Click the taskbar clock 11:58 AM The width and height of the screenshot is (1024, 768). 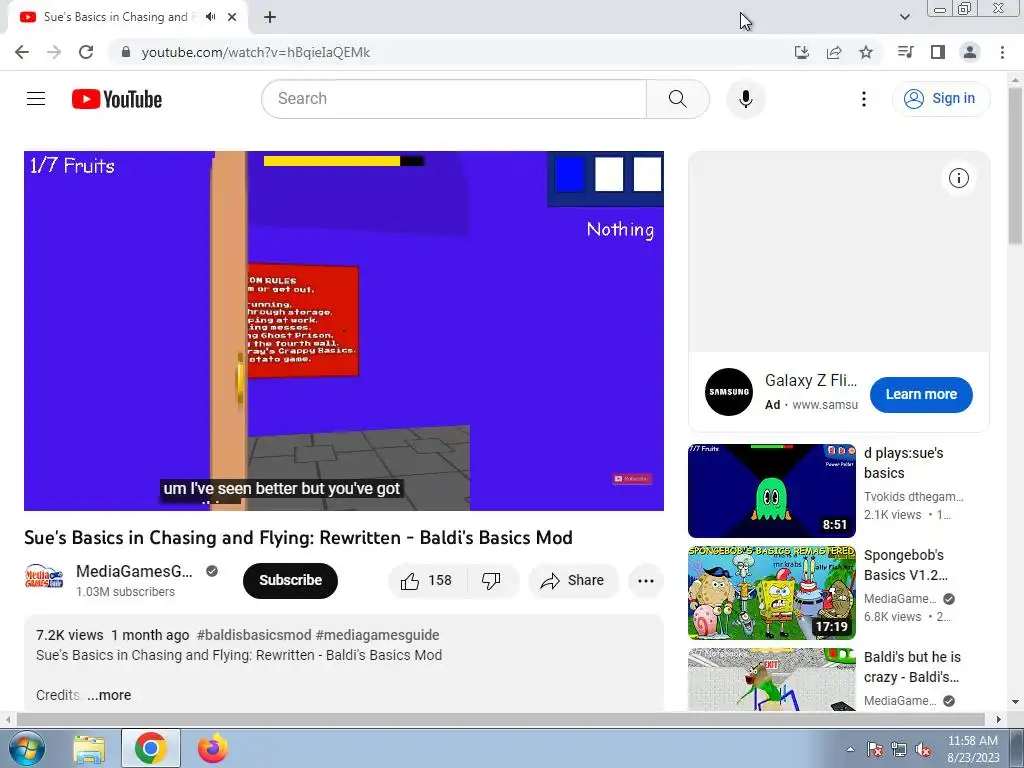(973, 741)
